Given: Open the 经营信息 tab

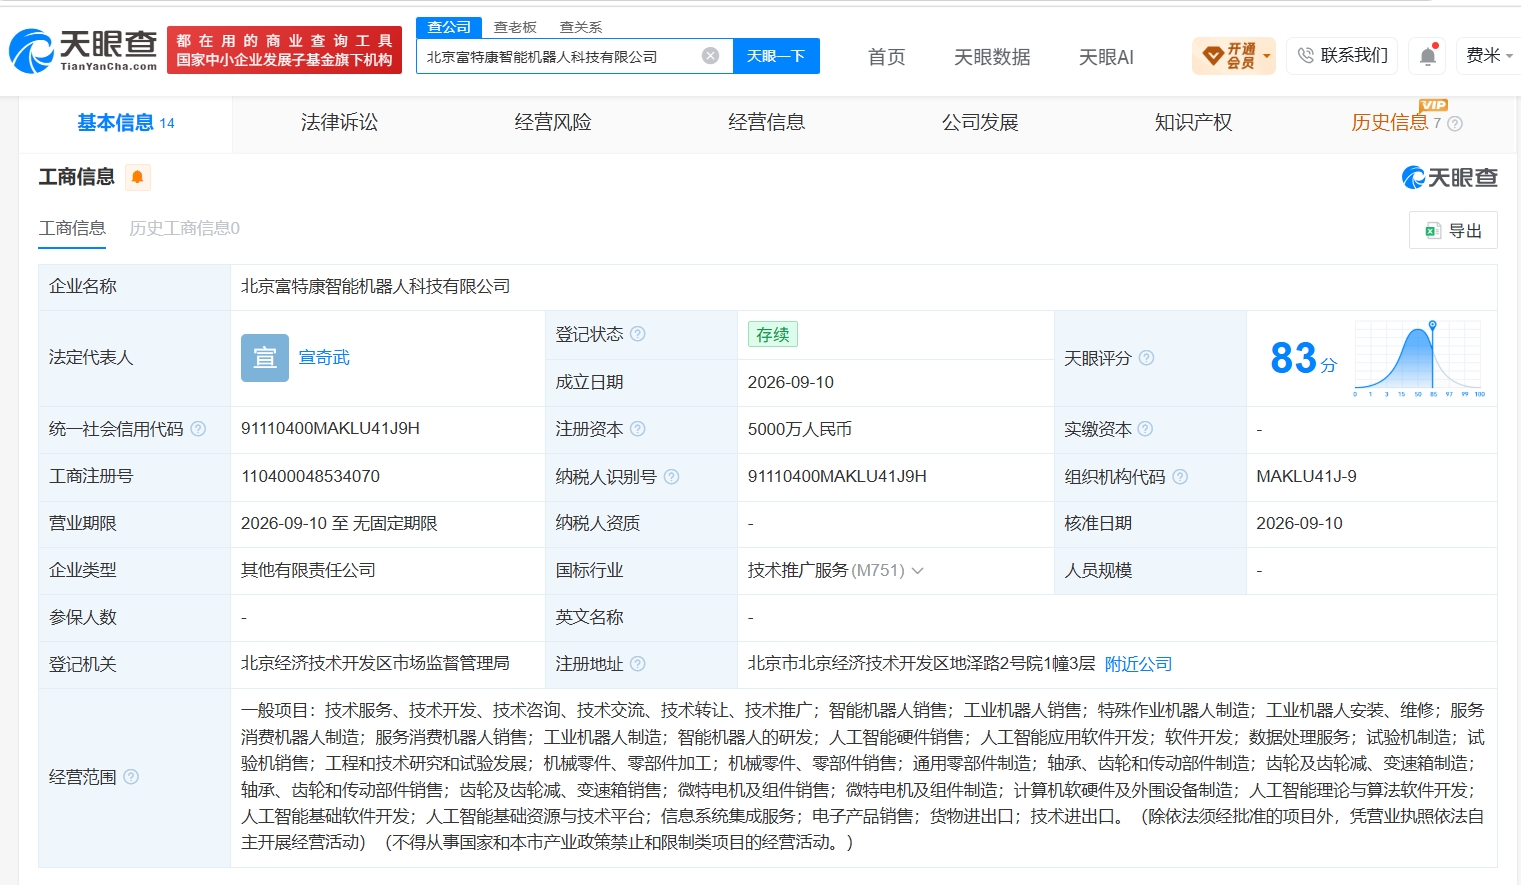Looking at the screenshot, I should point(766,123).
